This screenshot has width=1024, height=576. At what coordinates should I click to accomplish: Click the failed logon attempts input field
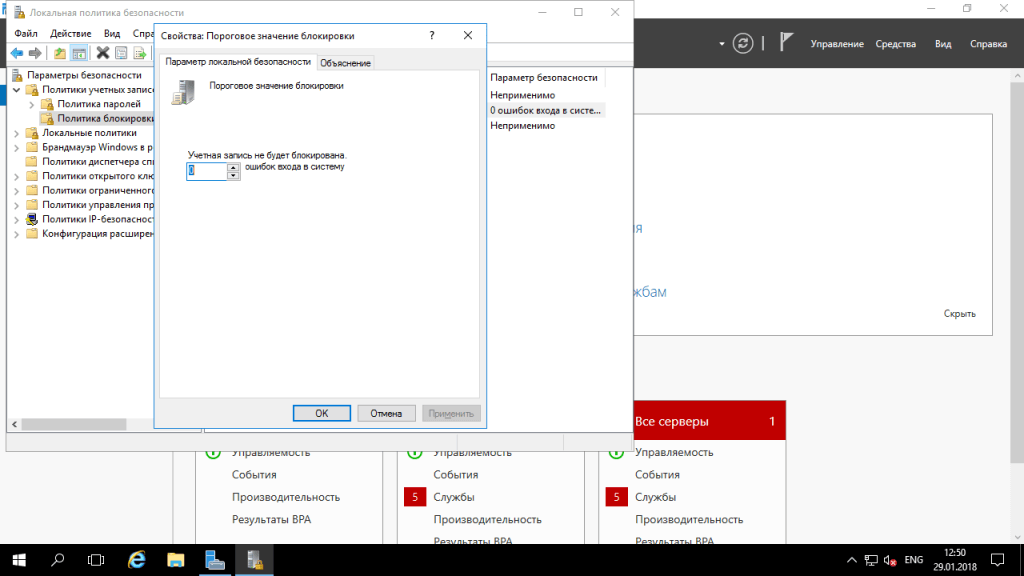point(206,171)
